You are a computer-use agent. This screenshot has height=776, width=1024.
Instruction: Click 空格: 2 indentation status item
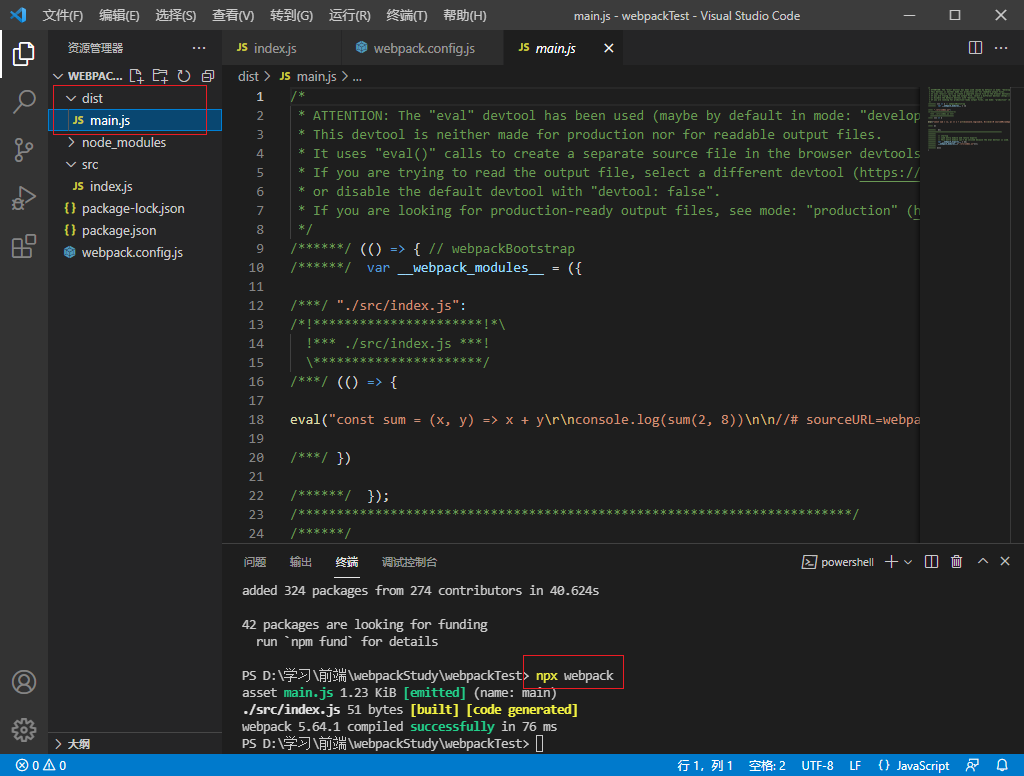pyautogui.click(x=767, y=766)
